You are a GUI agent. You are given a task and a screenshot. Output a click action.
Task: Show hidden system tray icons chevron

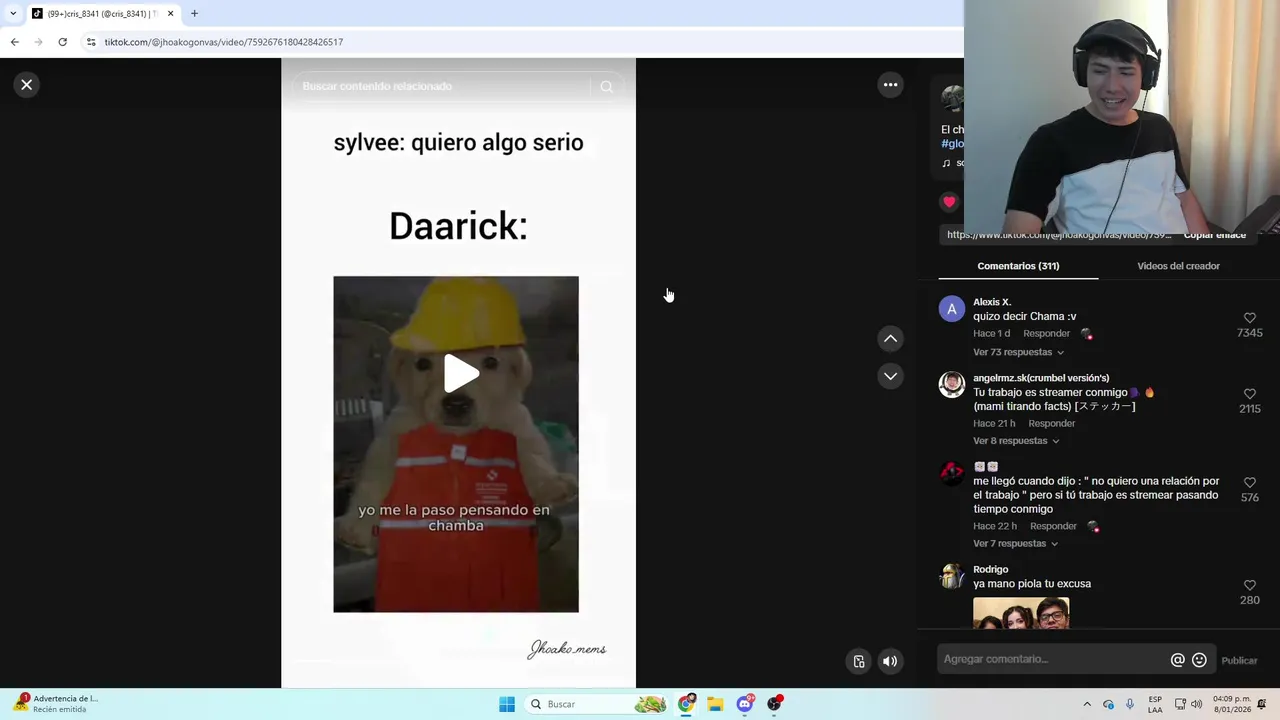[x=1087, y=704]
